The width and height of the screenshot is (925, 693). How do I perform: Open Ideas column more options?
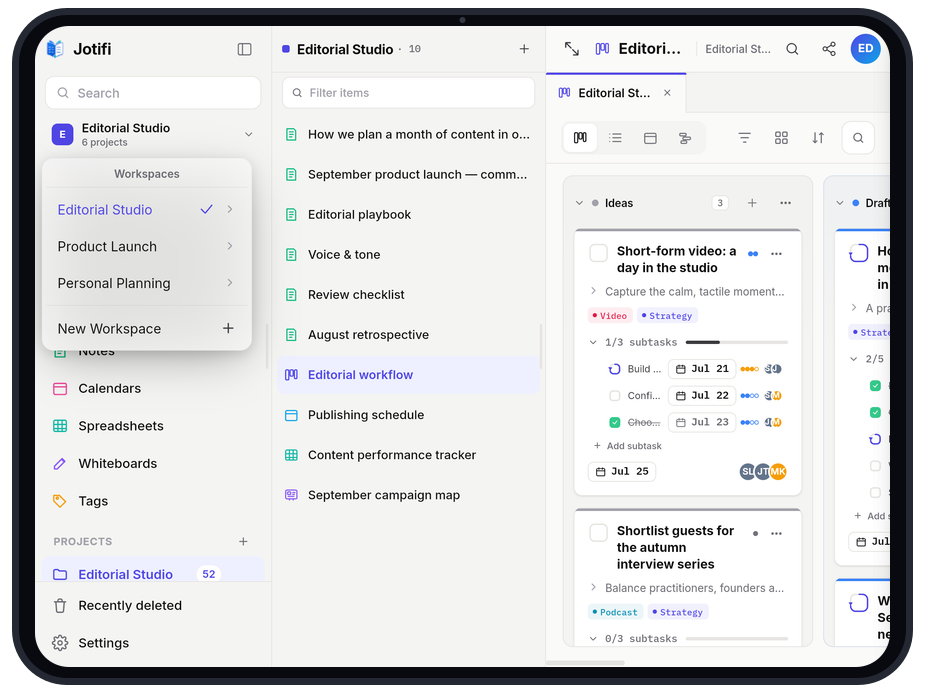click(785, 203)
